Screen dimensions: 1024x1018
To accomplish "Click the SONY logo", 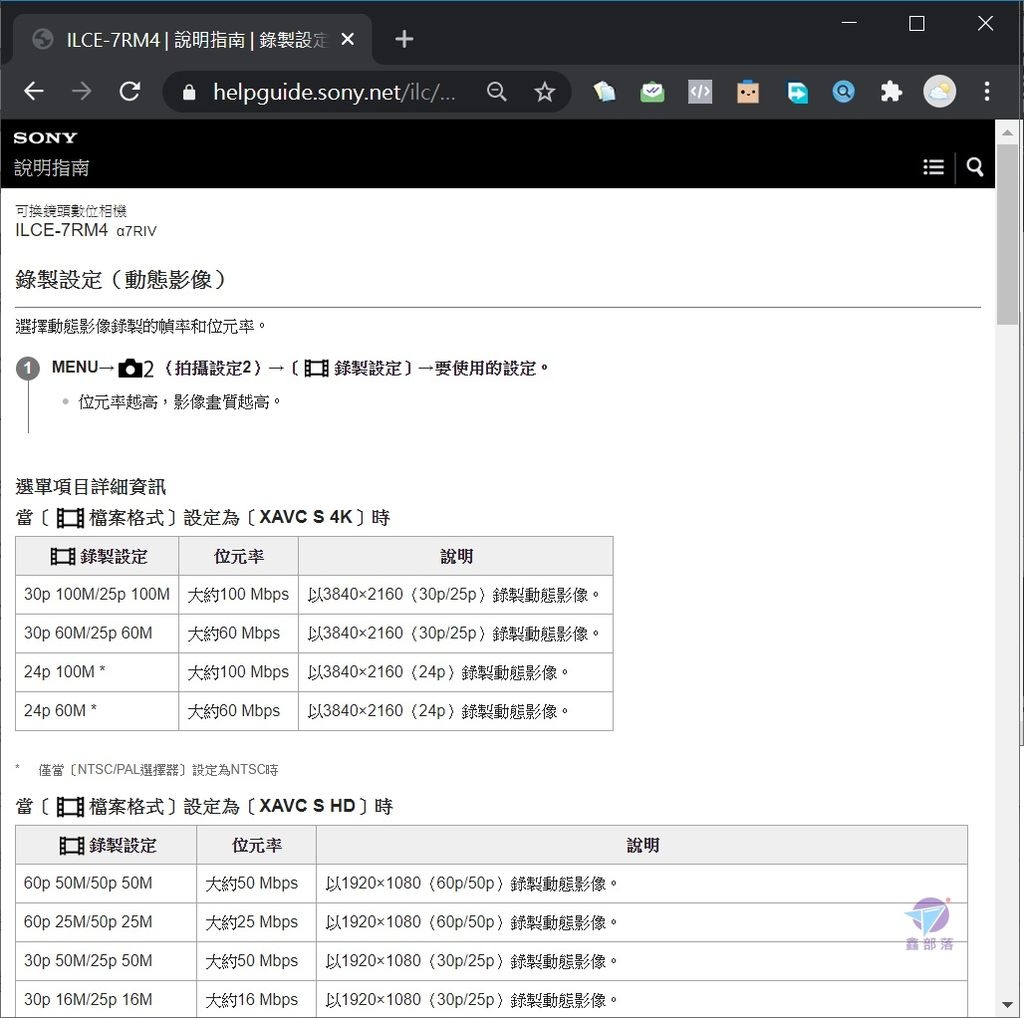I will [45, 138].
